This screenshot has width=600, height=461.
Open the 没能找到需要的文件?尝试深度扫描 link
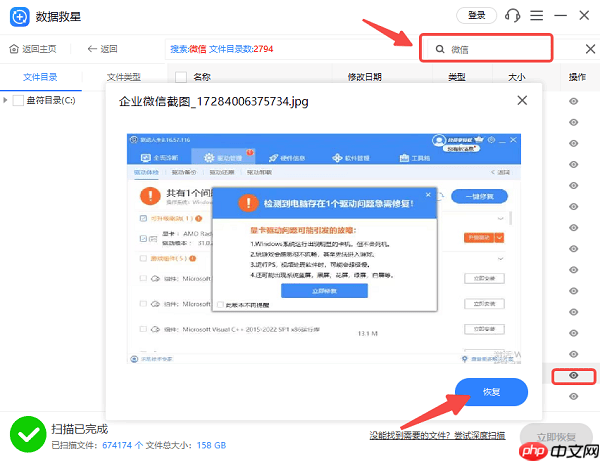[x=437, y=435]
